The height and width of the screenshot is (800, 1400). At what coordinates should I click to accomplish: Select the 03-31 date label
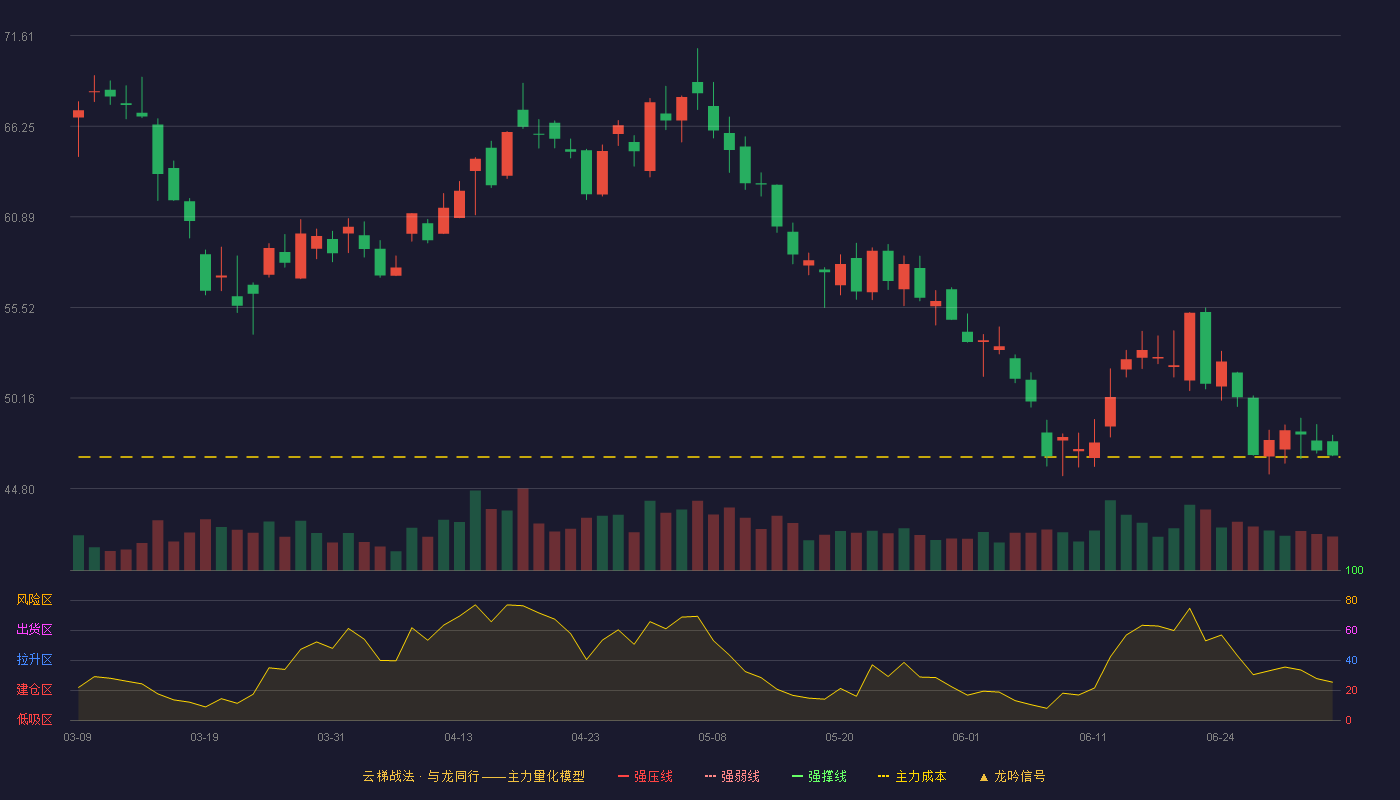[331, 737]
